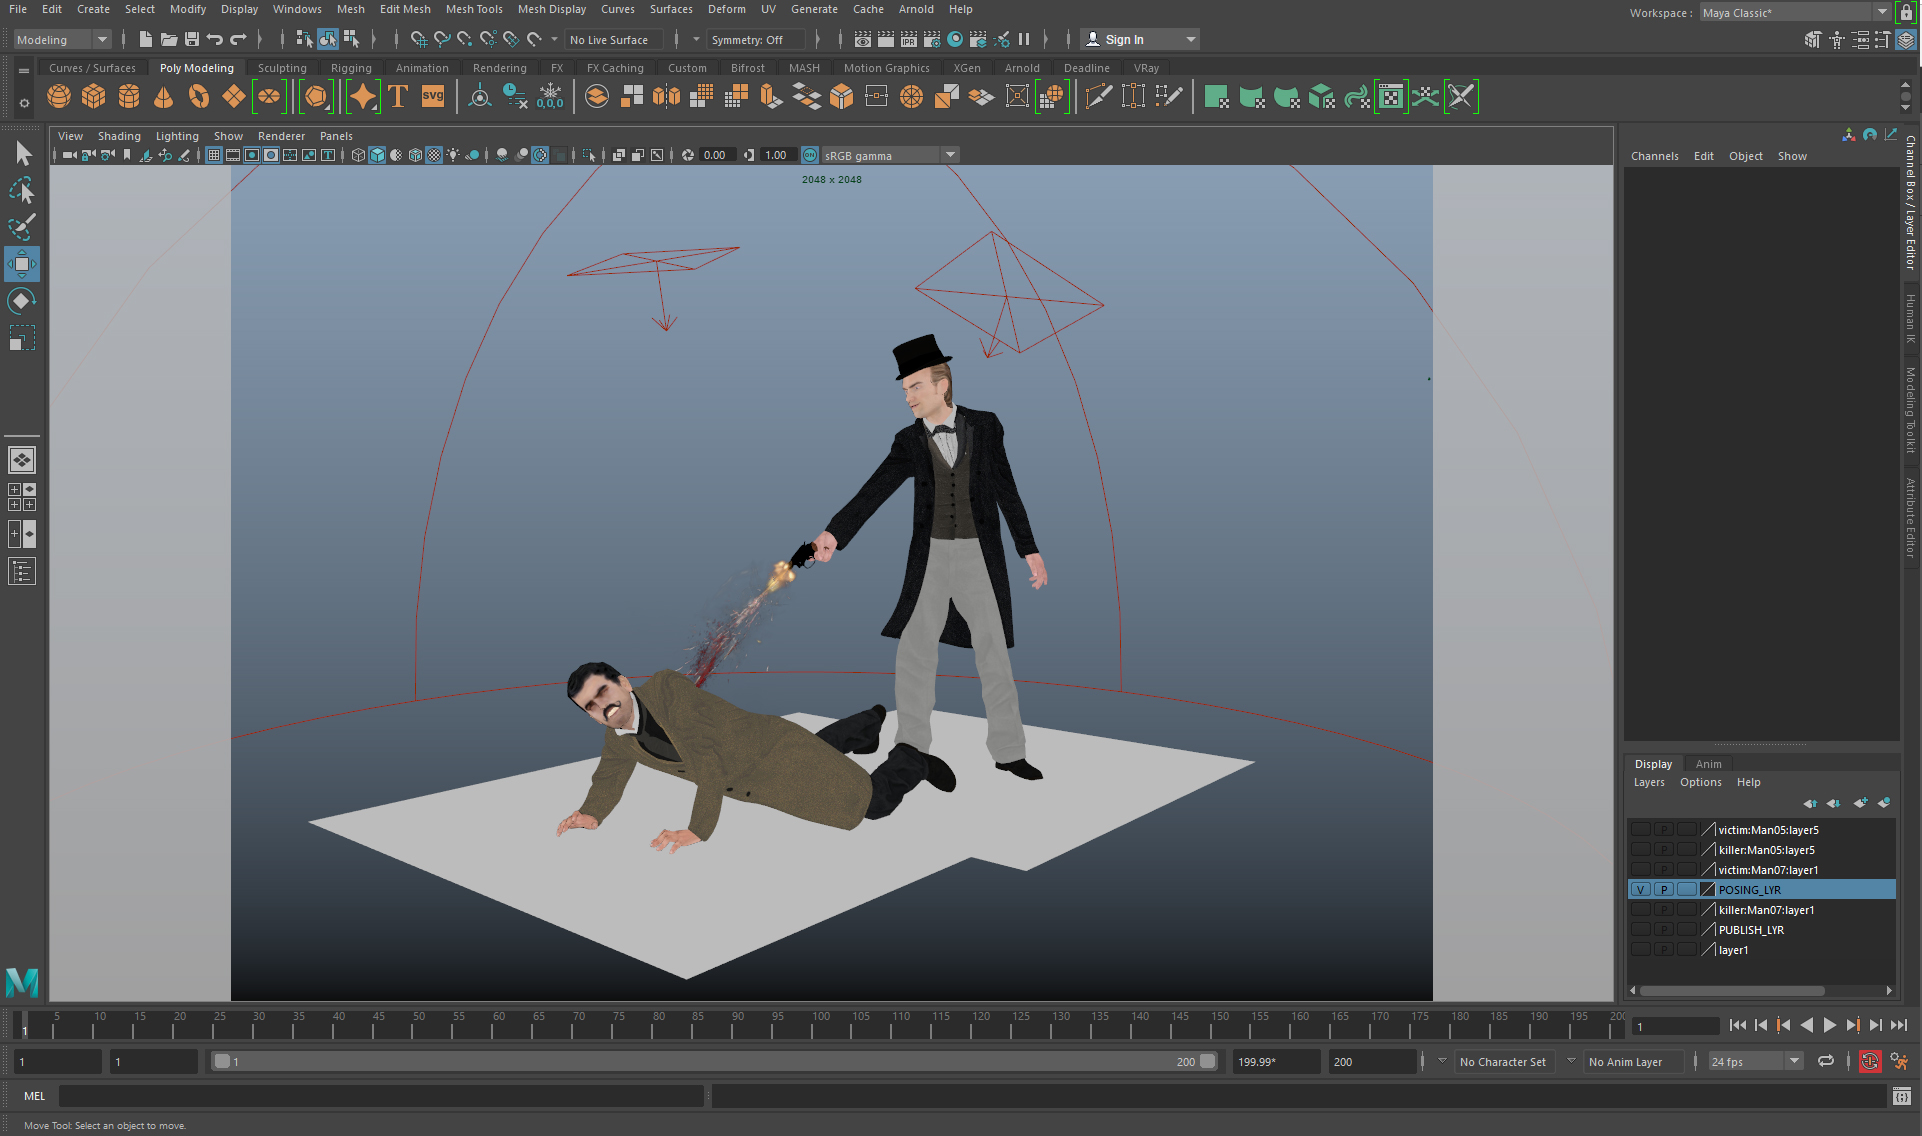Select the Lasso tool in toolbox
The image size is (1922, 1136).
pyautogui.click(x=21, y=190)
